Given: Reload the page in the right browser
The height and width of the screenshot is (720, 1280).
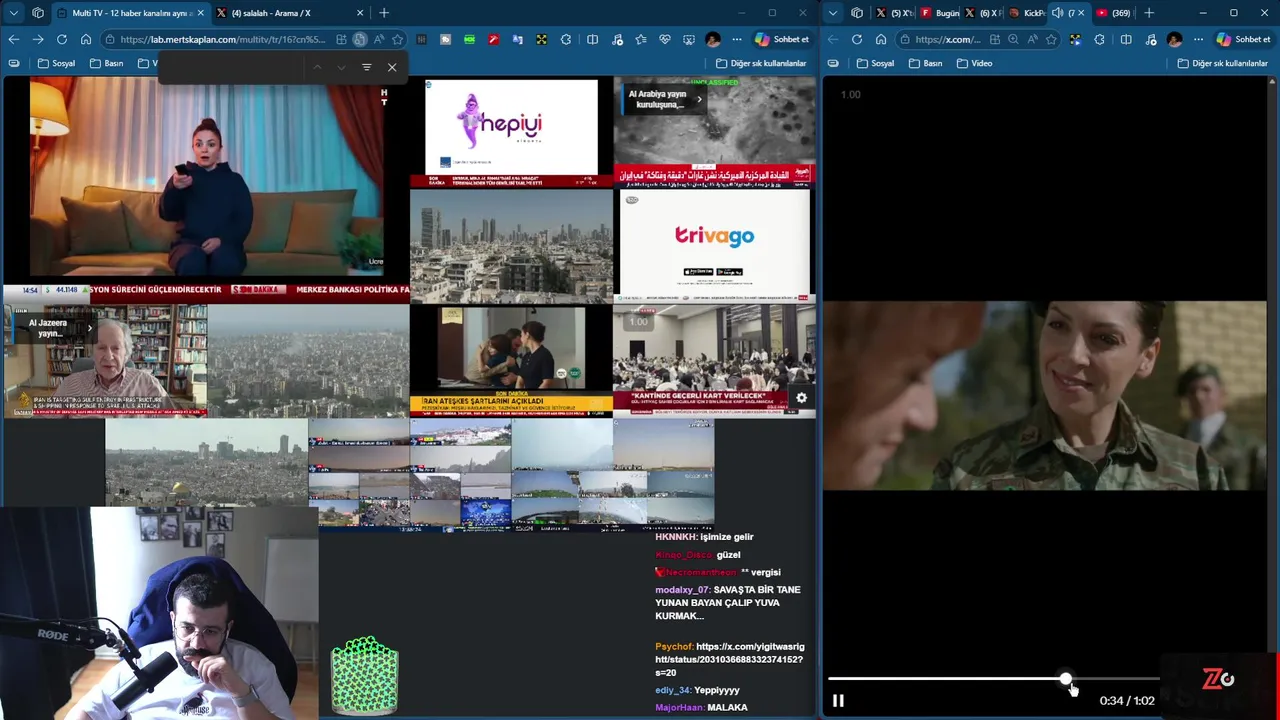Looking at the screenshot, I should pos(857,39).
